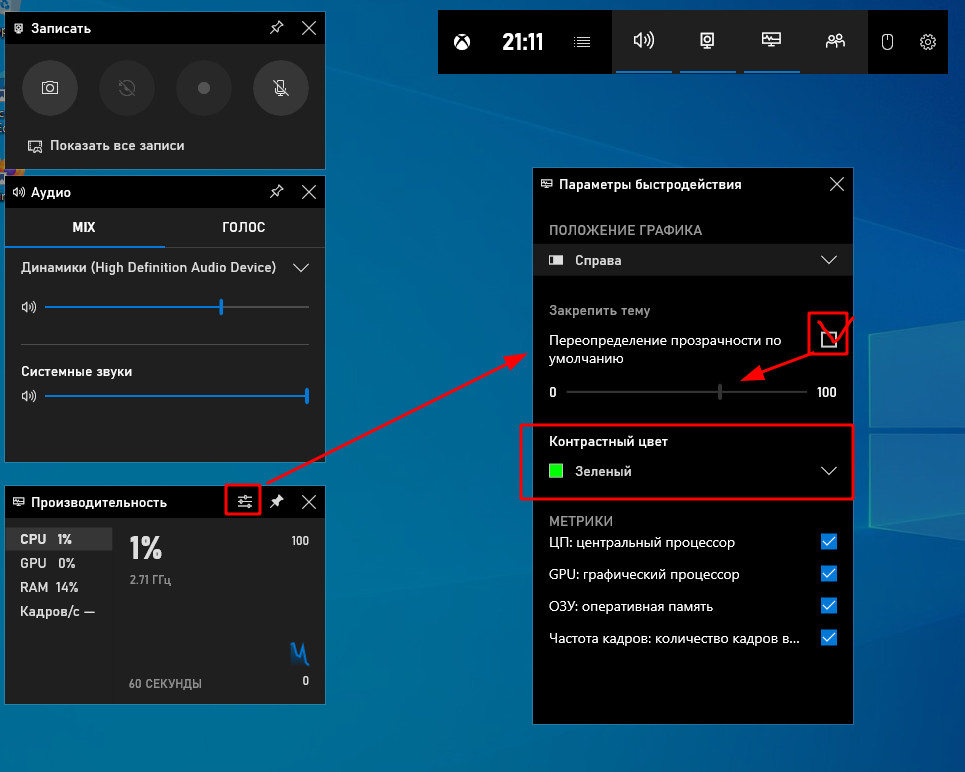Open Game Bar settings gear
Image resolution: width=965 pixels, height=772 pixels.
pyautogui.click(x=928, y=42)
